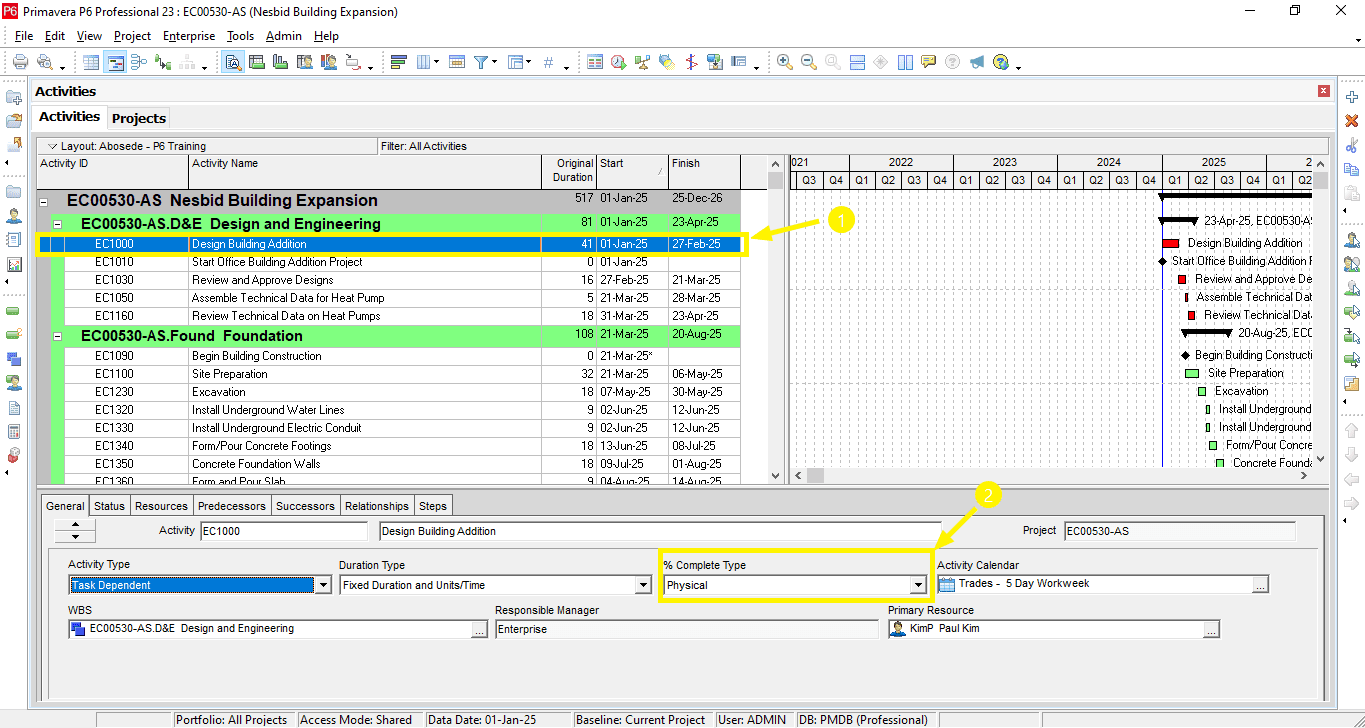The height and width of the screenshot is (728, 1365).
Task: Click the next activity down arrow button
Action: click(x=75, y=537)
